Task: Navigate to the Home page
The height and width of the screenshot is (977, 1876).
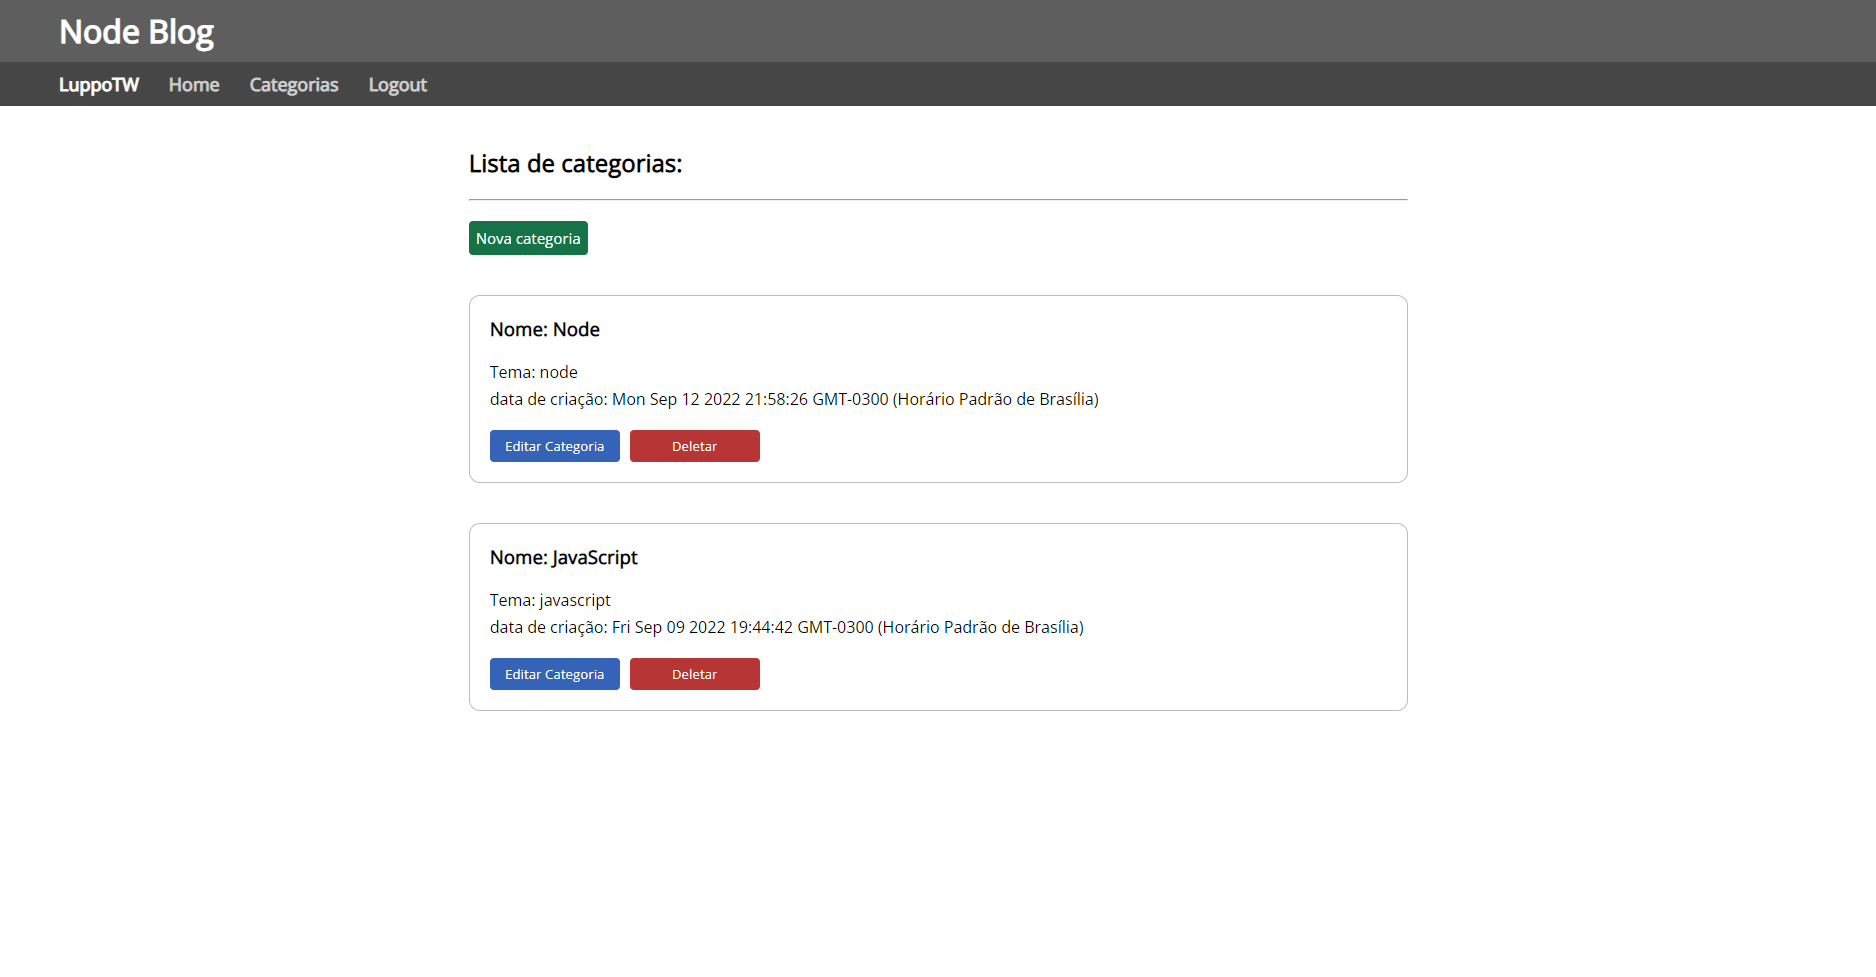Action: pyautogui.click(x=193, y=84)
